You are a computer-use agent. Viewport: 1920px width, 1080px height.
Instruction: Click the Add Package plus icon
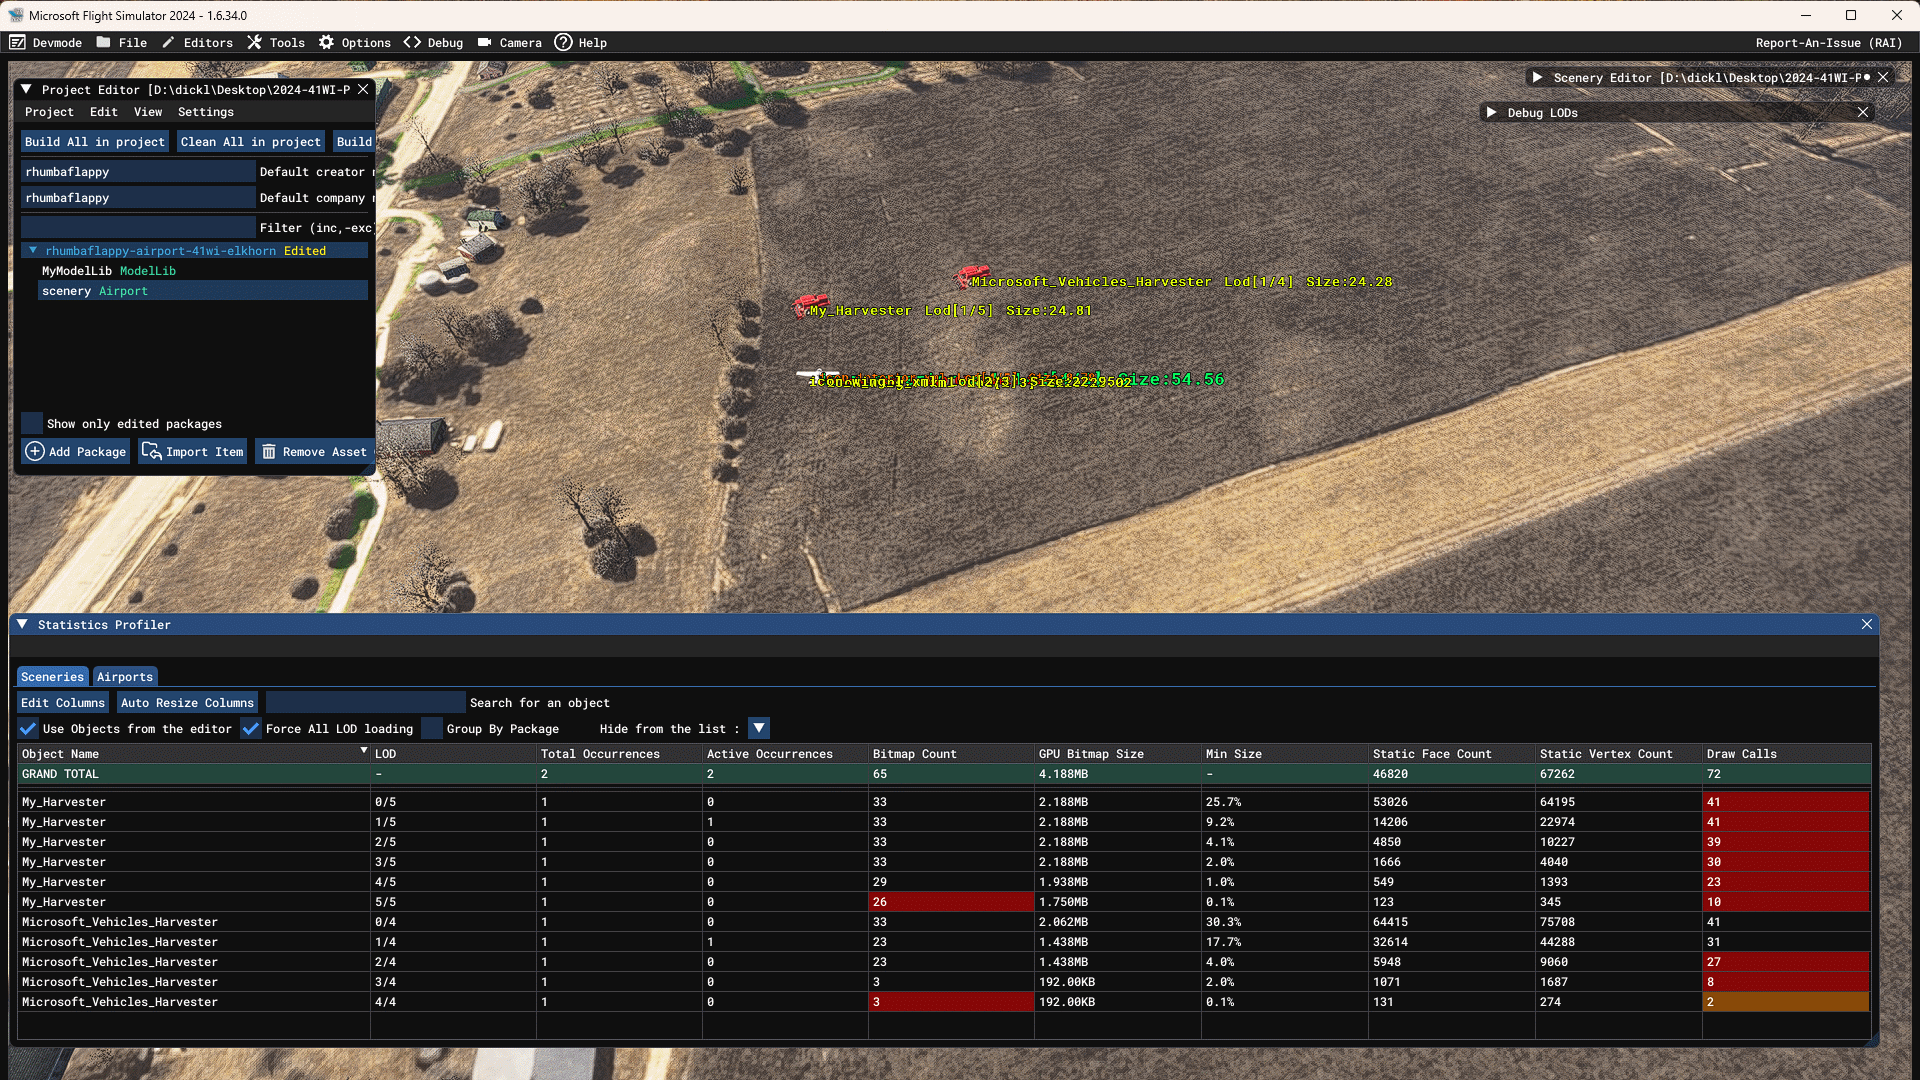click(35, 452)
